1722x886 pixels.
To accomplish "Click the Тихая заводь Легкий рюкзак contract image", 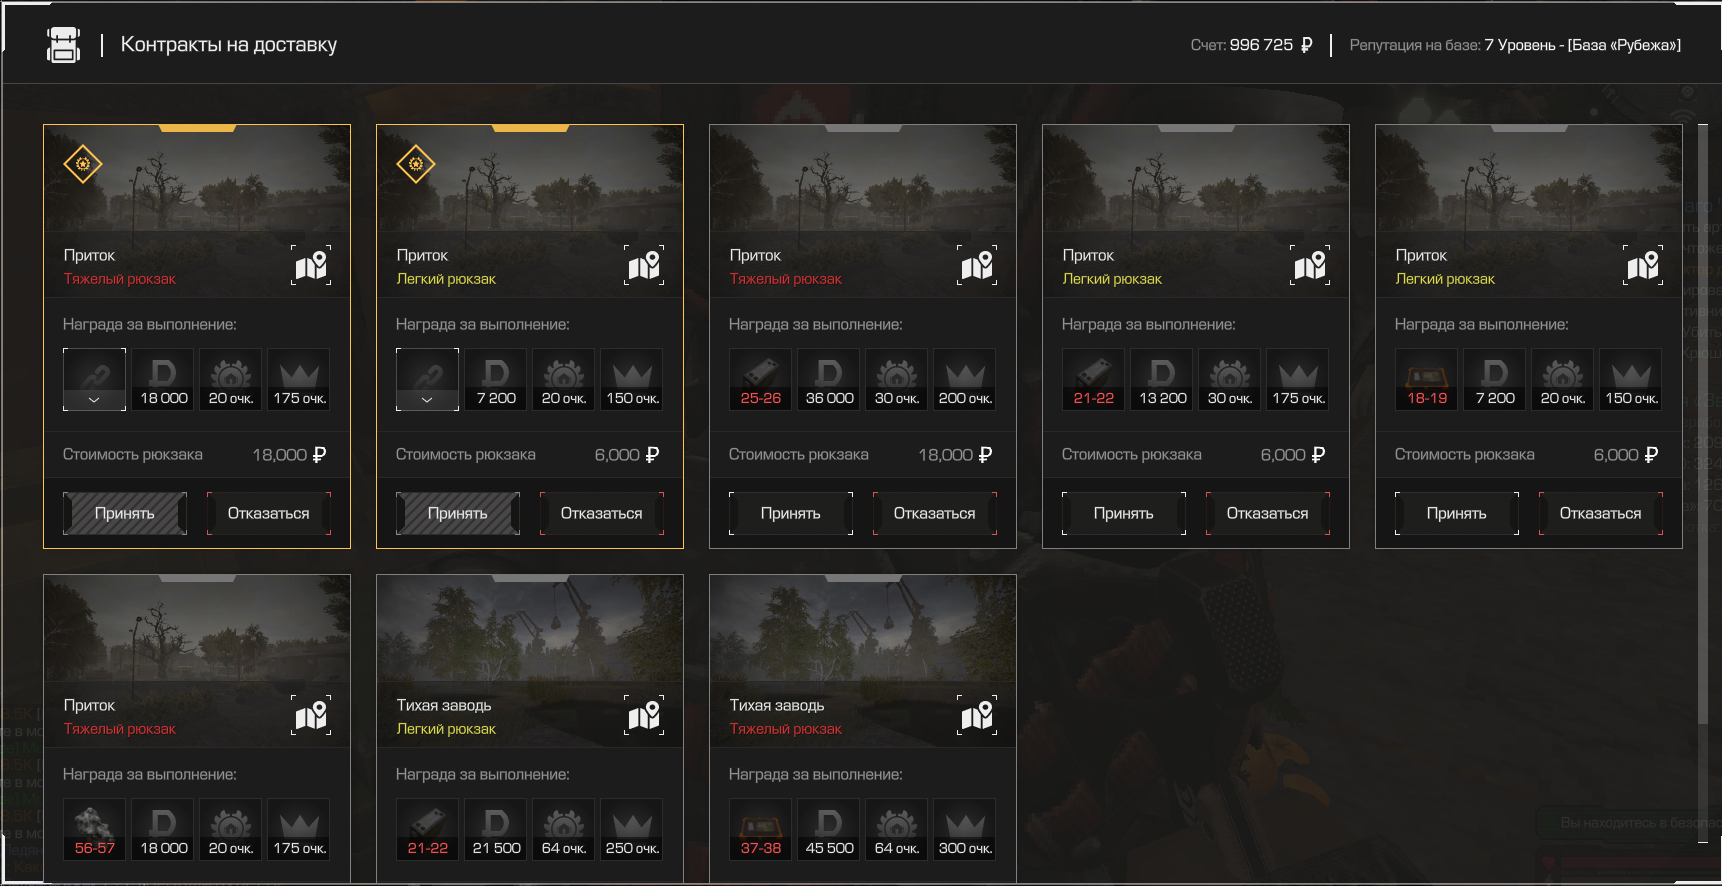I will 530,628.
